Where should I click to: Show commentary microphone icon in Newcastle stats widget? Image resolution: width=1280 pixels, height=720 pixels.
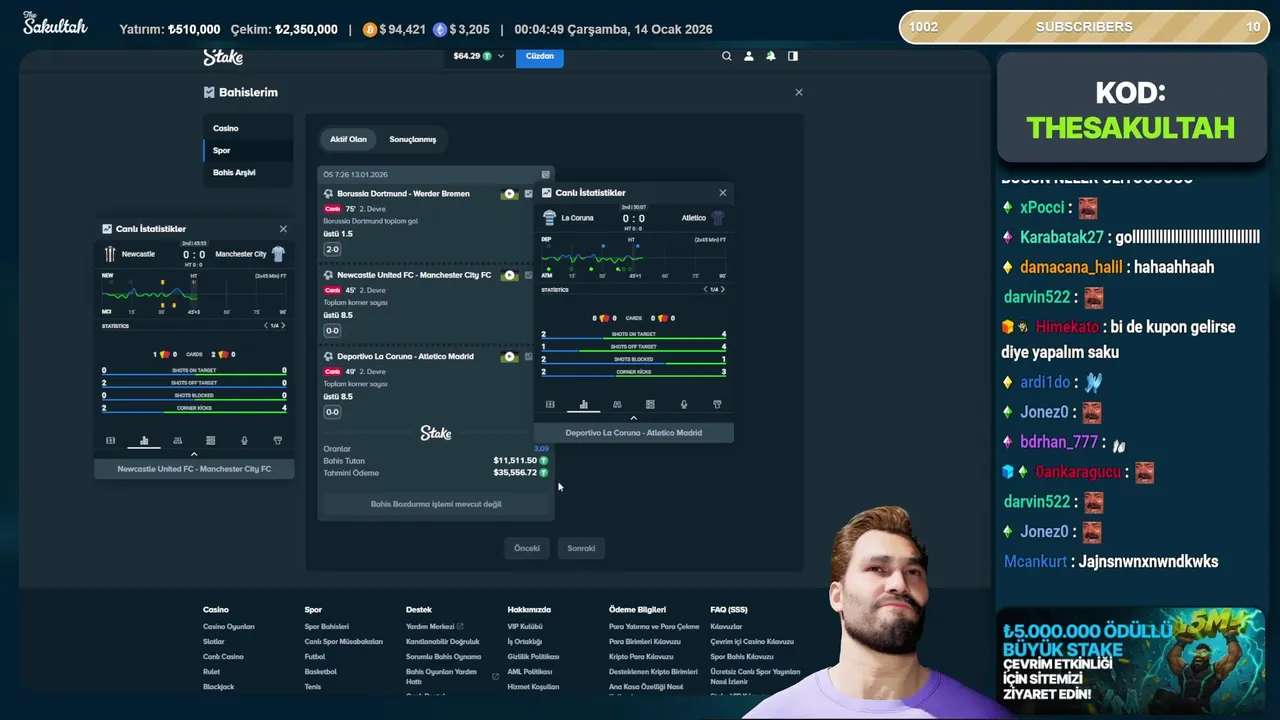tap(244, 440)
